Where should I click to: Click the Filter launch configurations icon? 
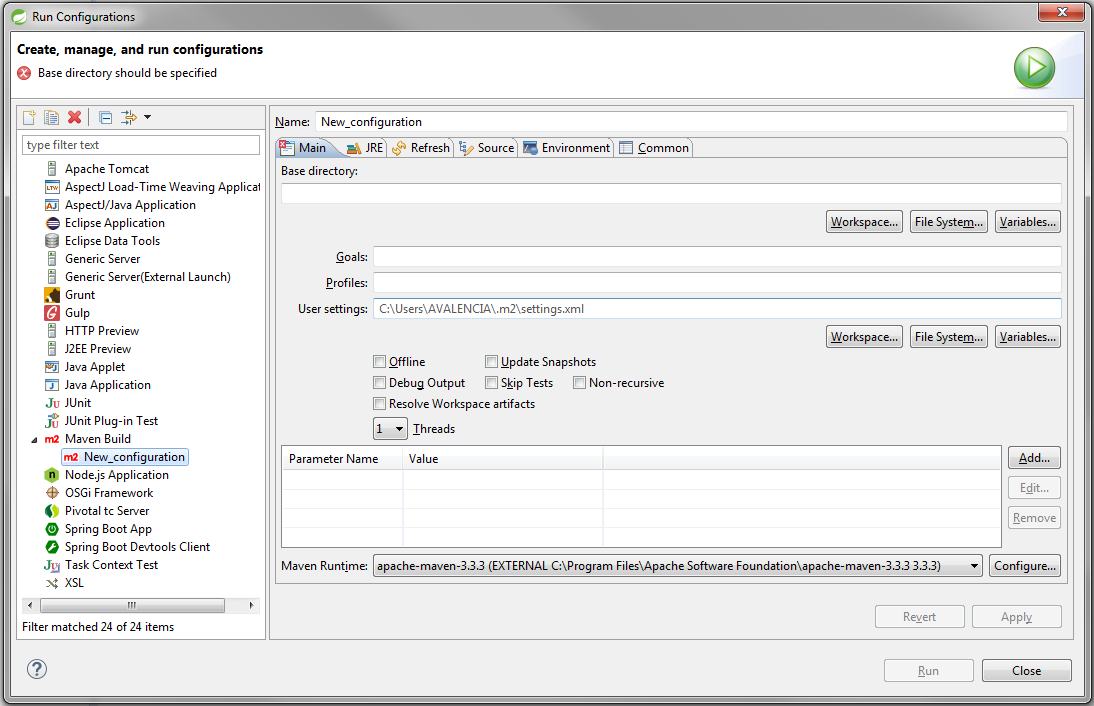[128, 117]
